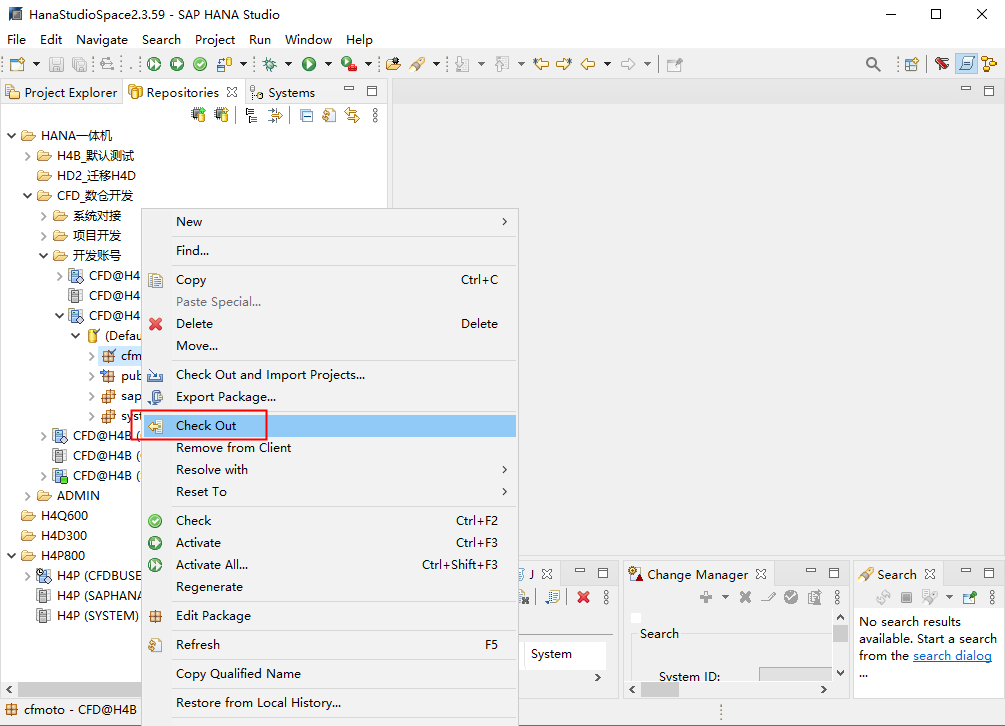Switch to the Systems tab
1005x726 pixels.
283,92
